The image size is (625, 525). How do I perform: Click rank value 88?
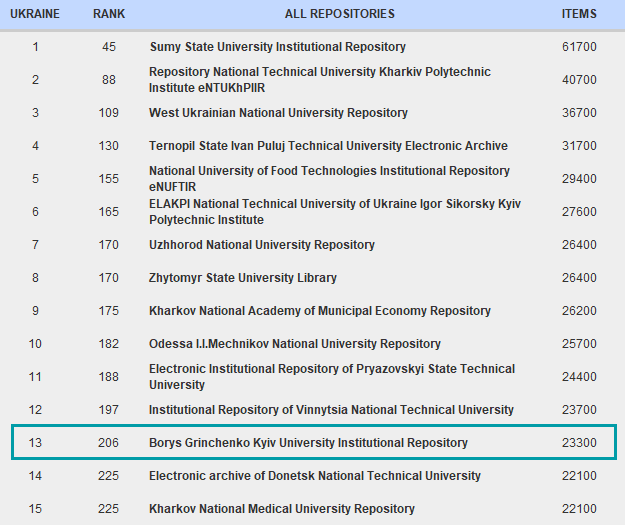tap(109, 80)
